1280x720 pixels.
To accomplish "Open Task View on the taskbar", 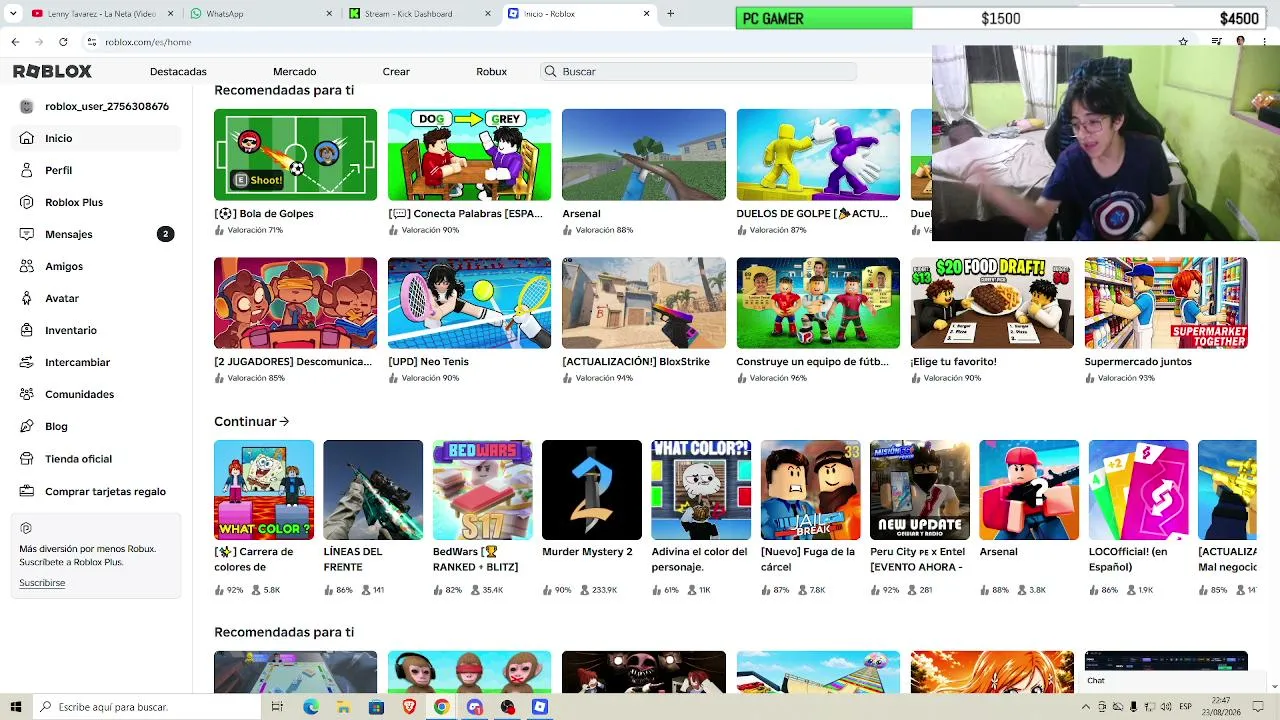I will (x=277, y=707).
